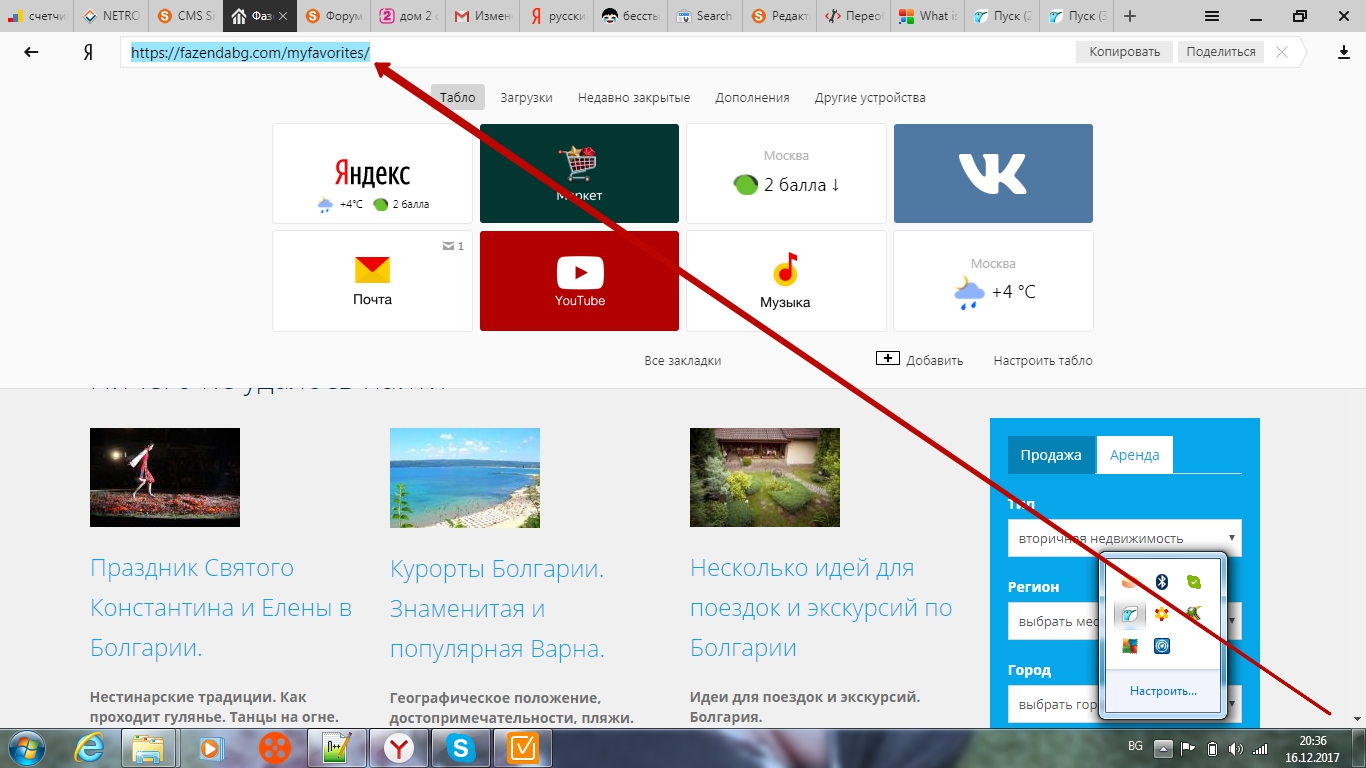1366x768 pixels.
Task: Open the VK tile on the tableau
Action: [x=992, y=173]
